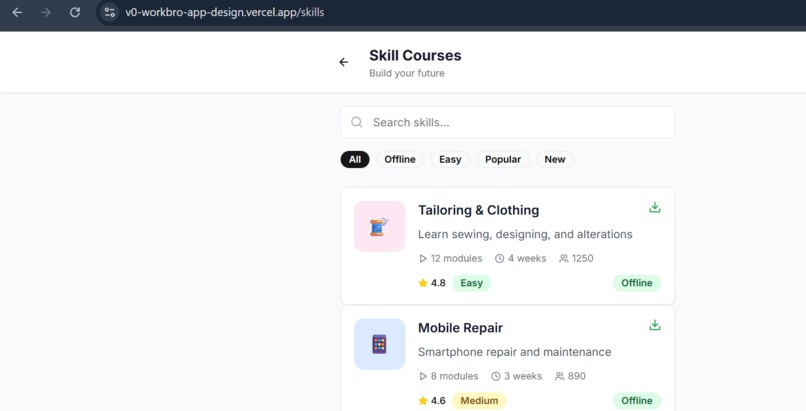Click the Build your future subtitle
This screenshot has height=411, width=806.
(x=407, y=73)
